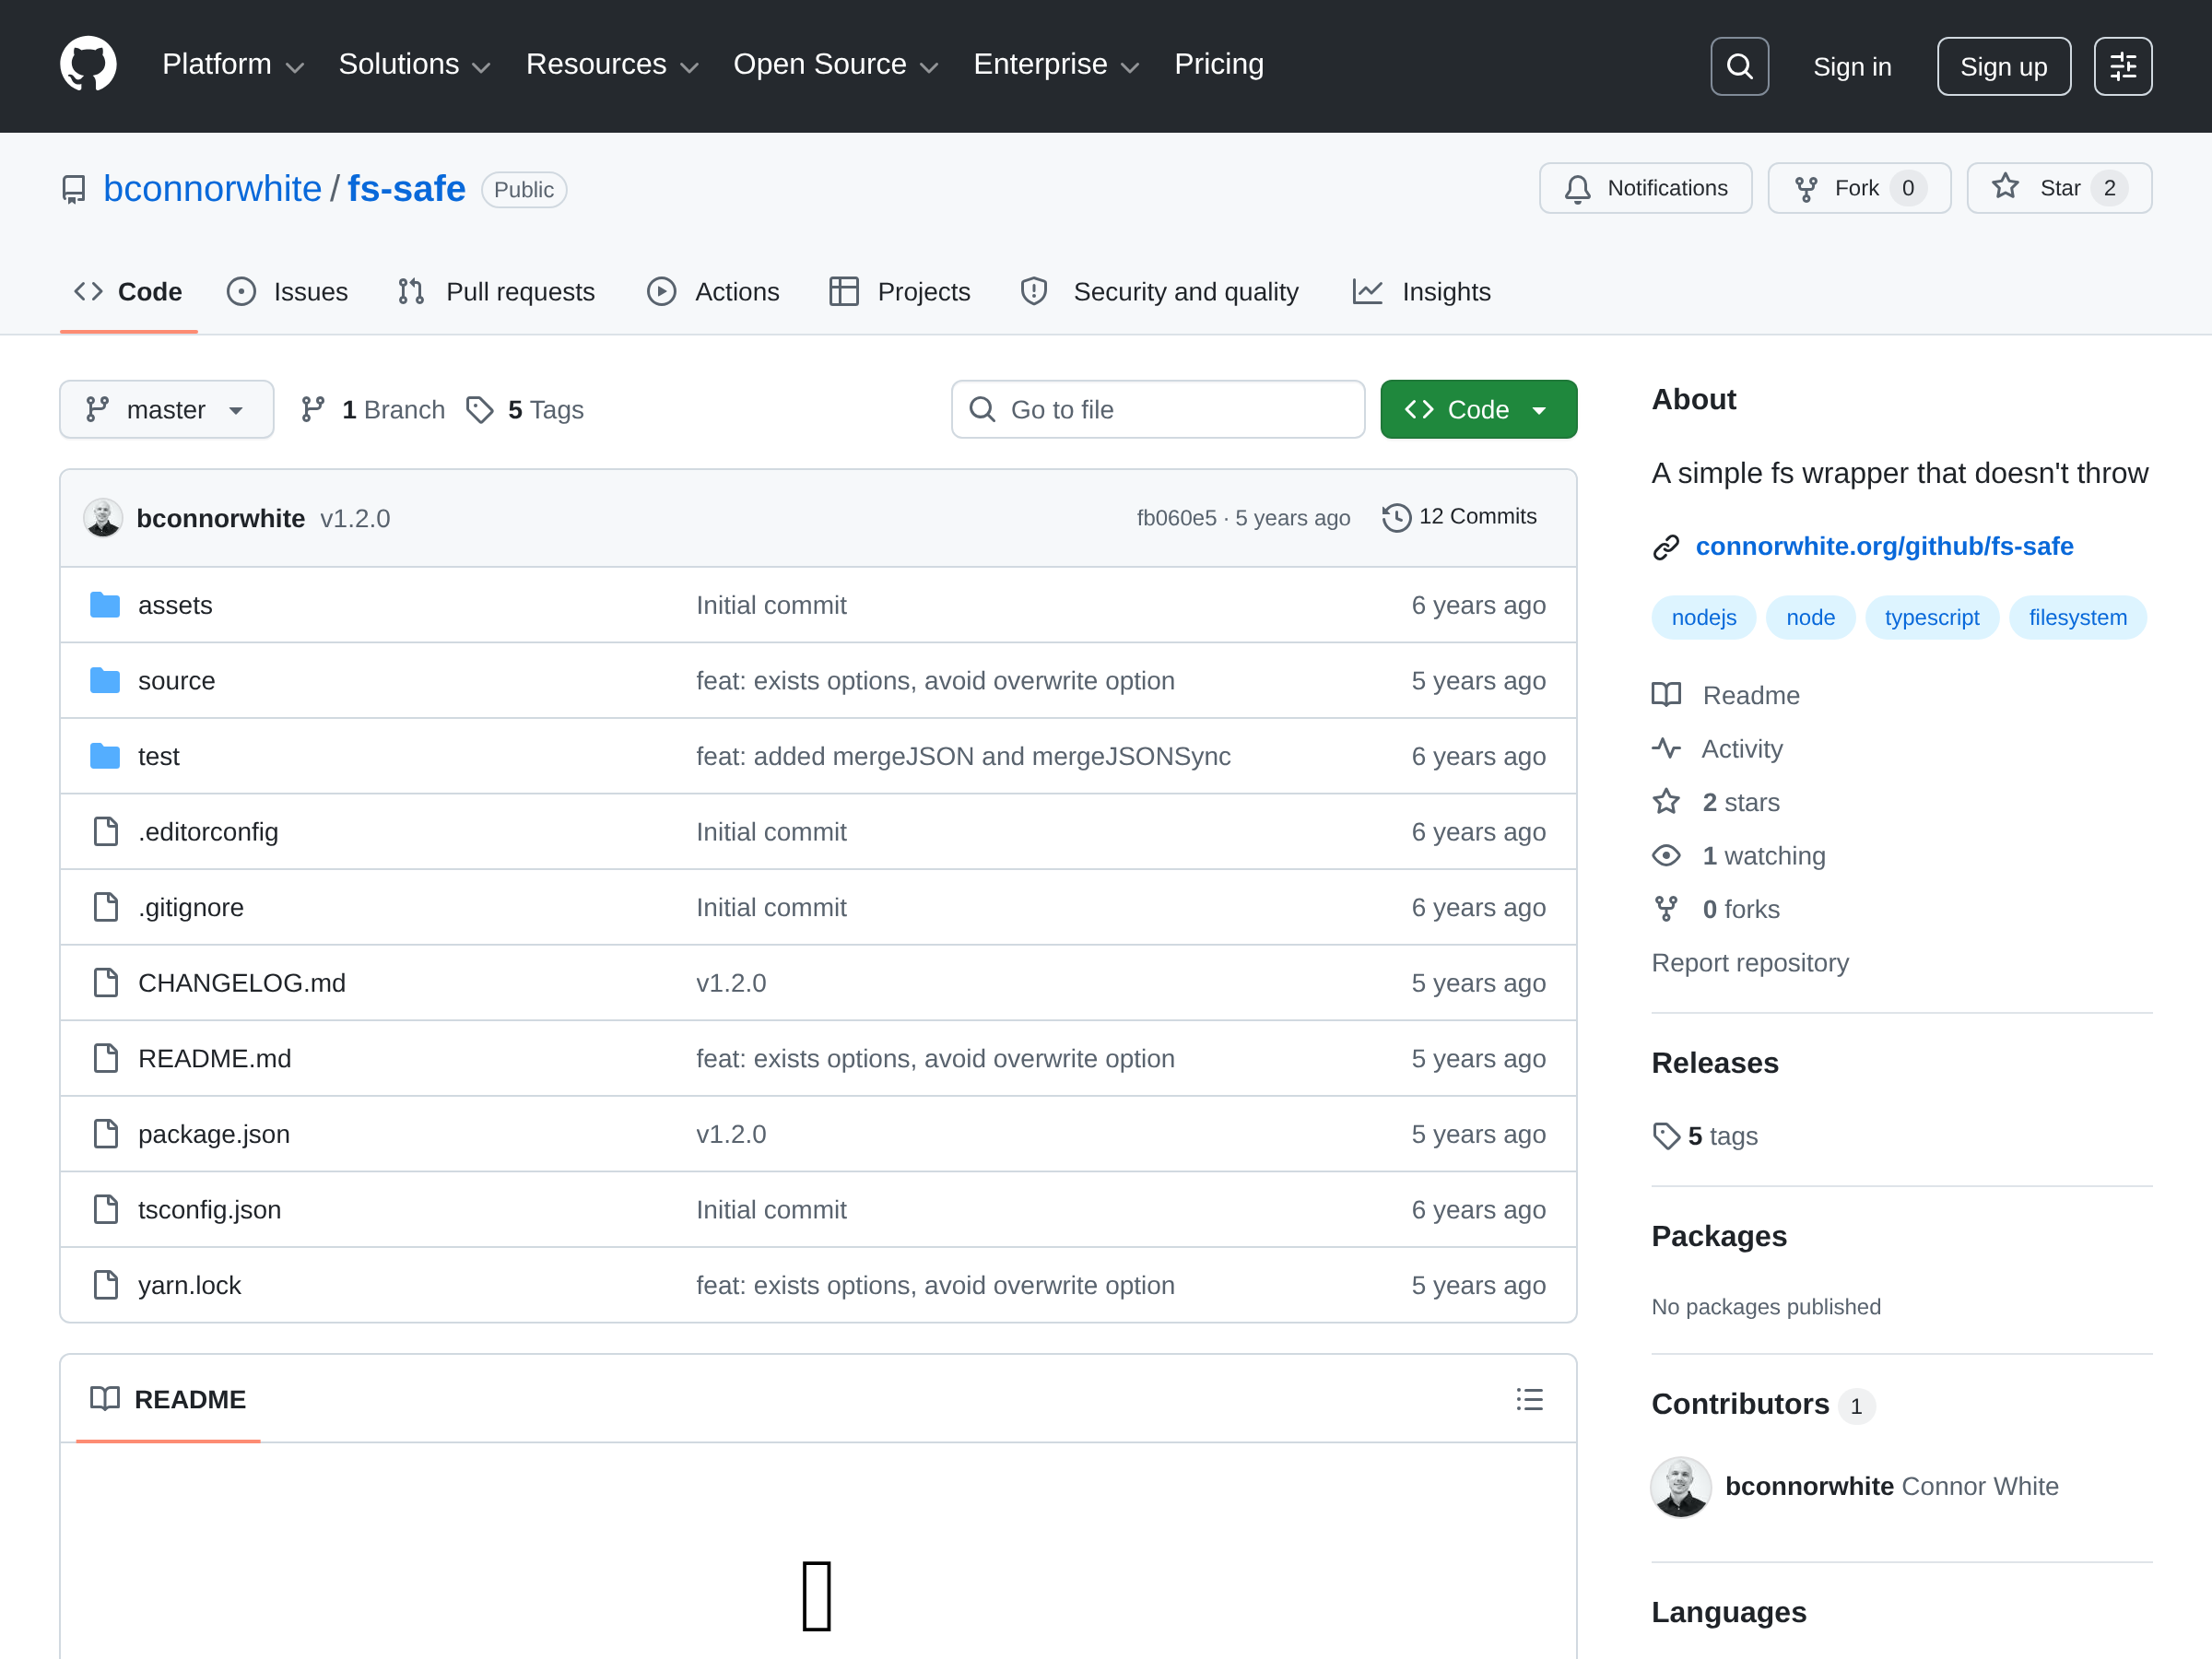
Task: Open the bconnorwhite owner link
Action: coord(212,189)
